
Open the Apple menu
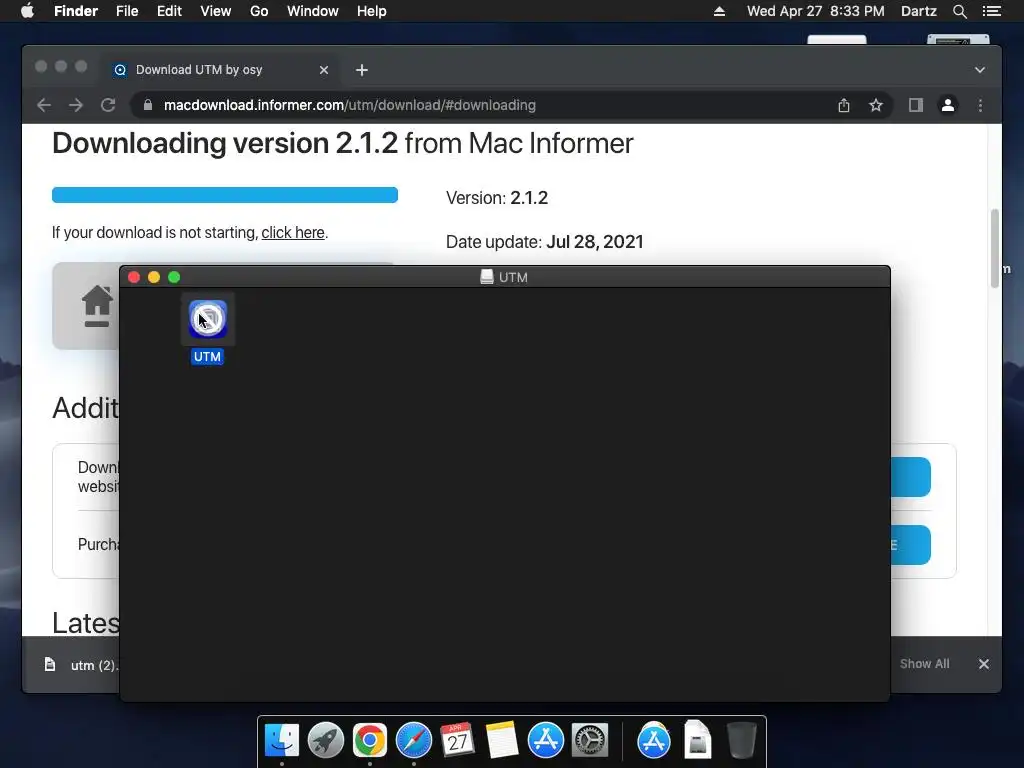pos(27,11)
